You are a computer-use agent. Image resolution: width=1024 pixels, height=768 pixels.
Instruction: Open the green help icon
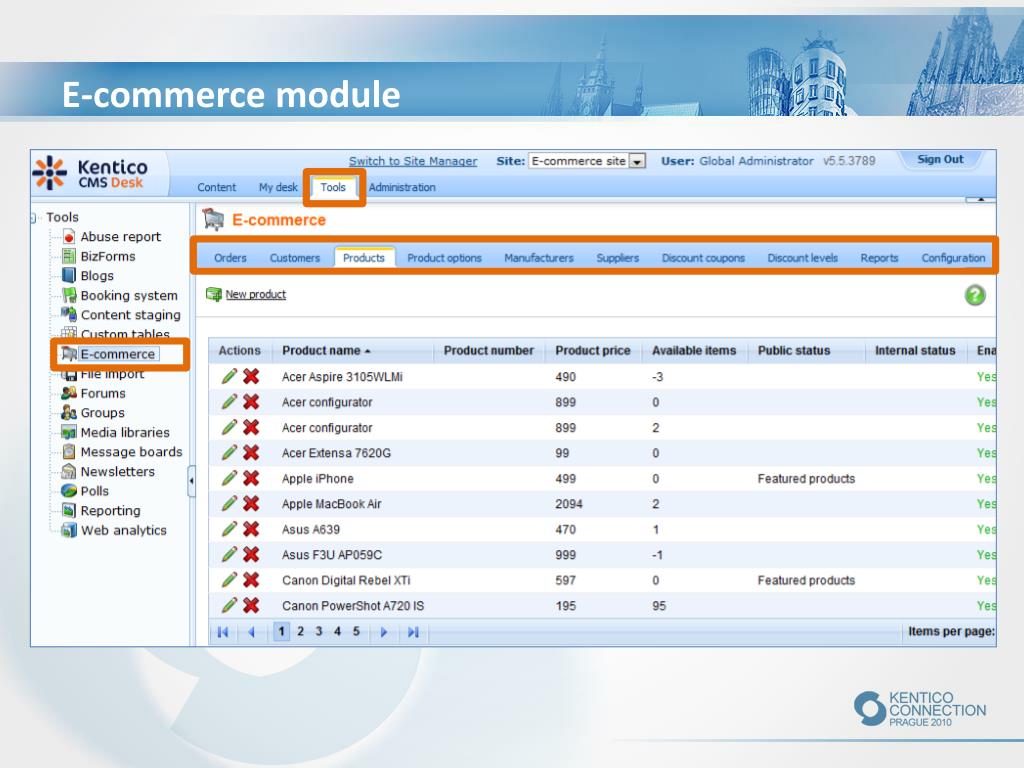pyautogui.click(x=975, y=295)
